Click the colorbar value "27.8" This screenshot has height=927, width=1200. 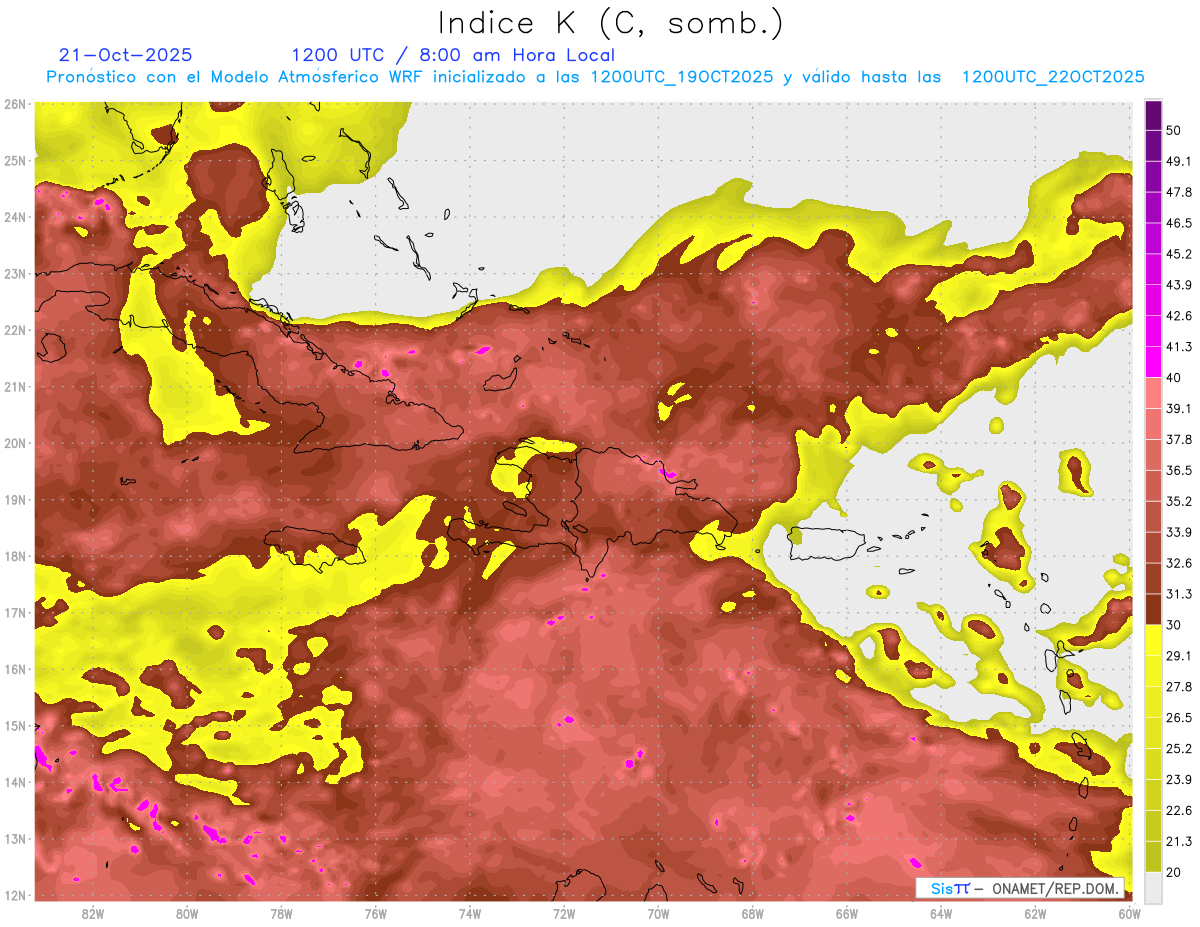point(1179,686)
